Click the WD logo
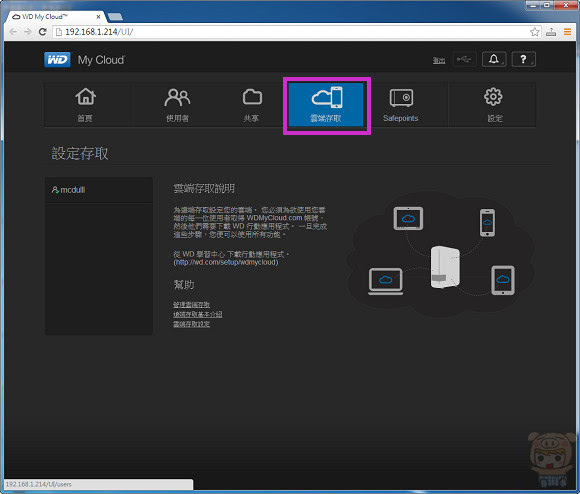 (x=57, y=60)
